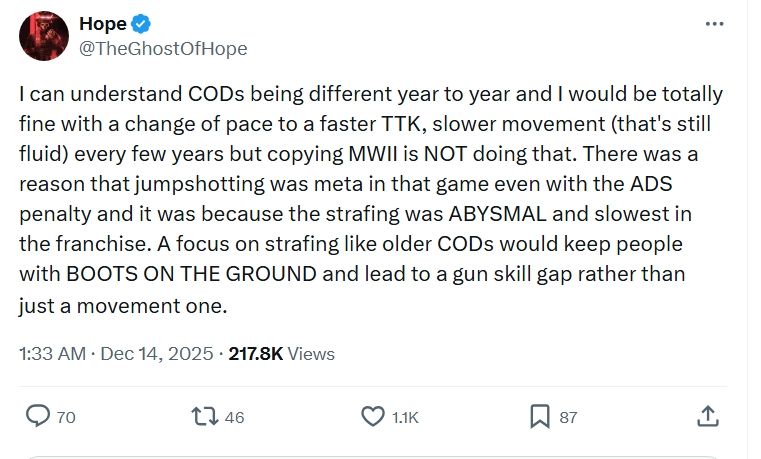761x459 pixels.
Task: Click the 1:33 AM timestamp
Action: coord(49,354)
